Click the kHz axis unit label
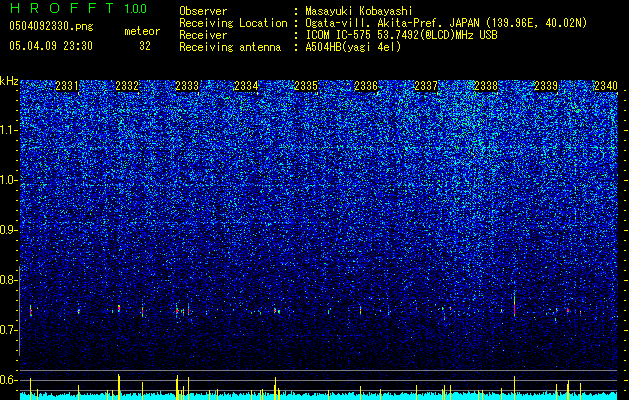 point(9,81)
